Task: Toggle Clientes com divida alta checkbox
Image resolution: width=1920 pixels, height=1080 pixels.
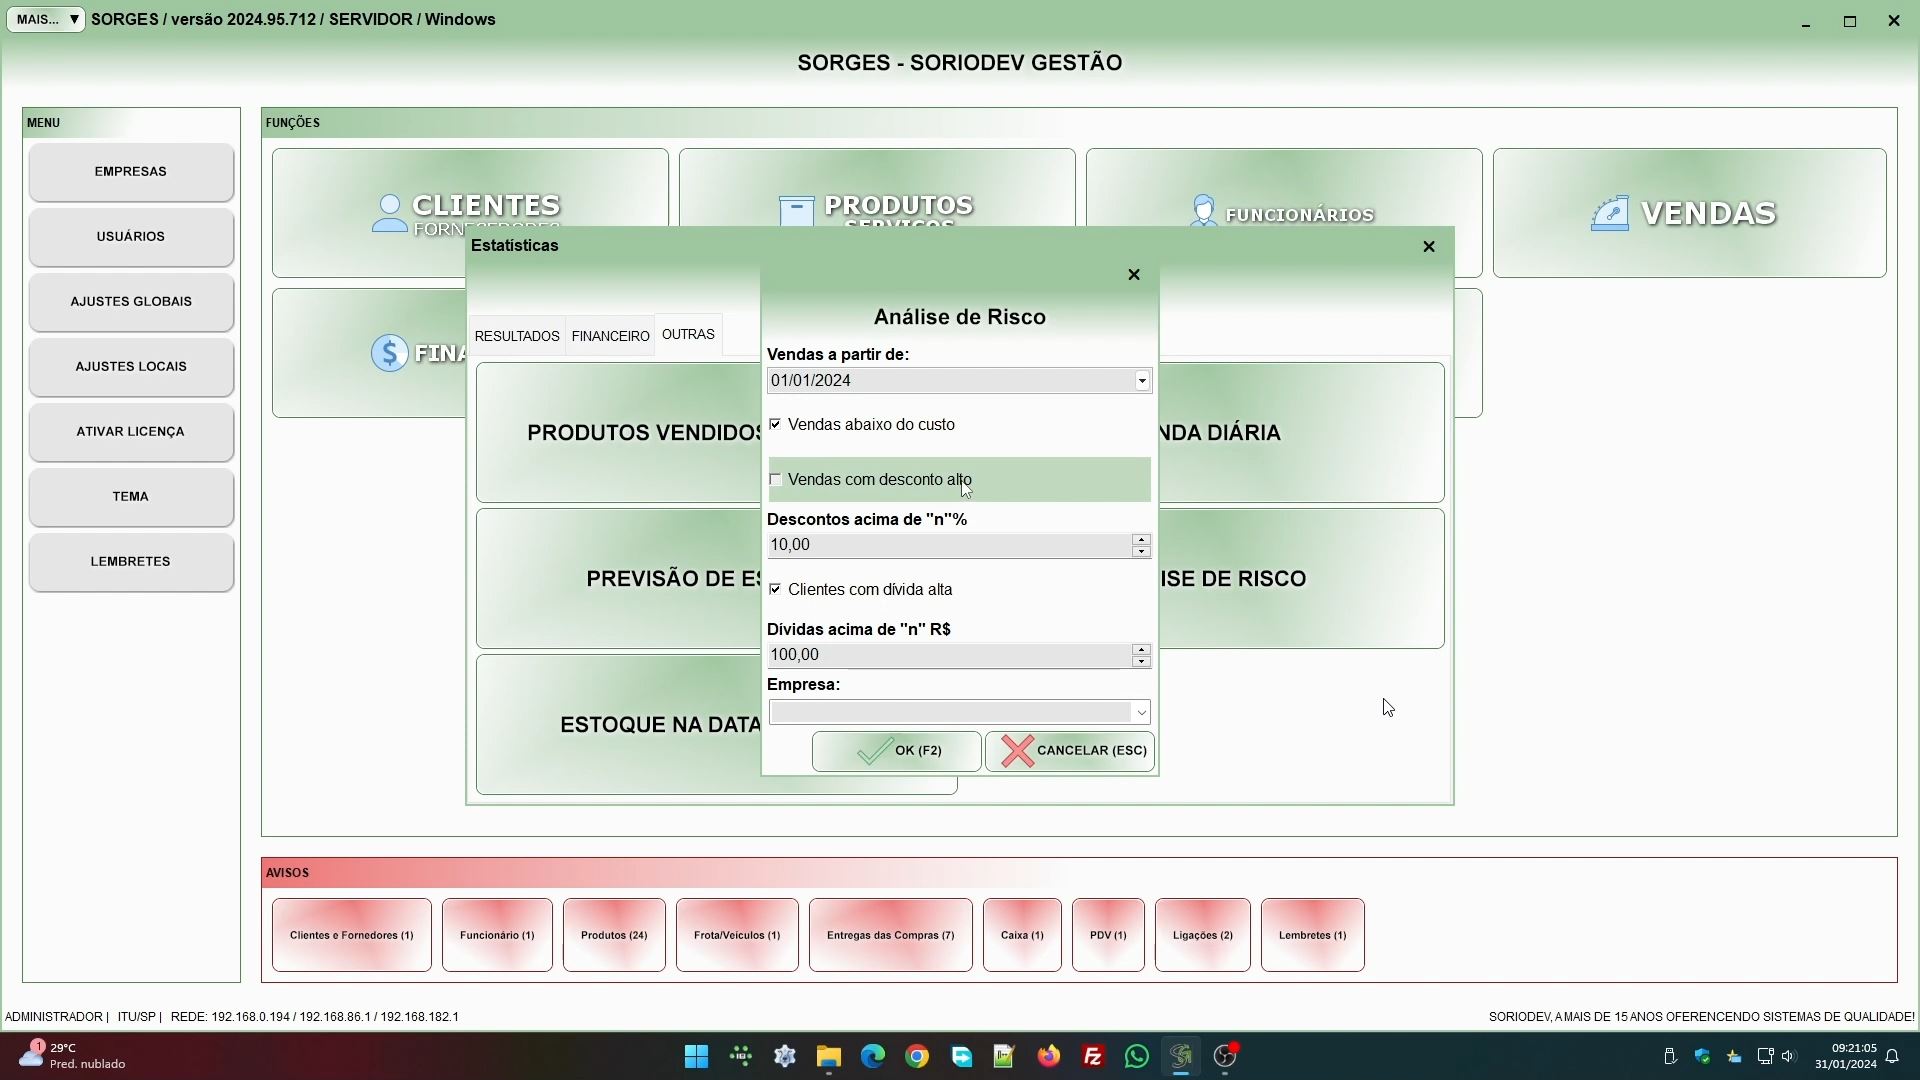Action: (775, 590)
